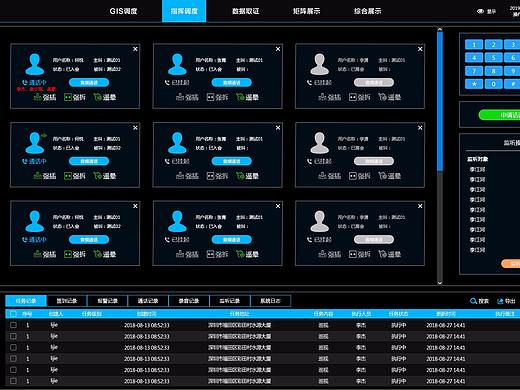The image size is (520, 390).
Task: Click 强拆 icon in third-row middle card
Action: [x=210, y=254]
